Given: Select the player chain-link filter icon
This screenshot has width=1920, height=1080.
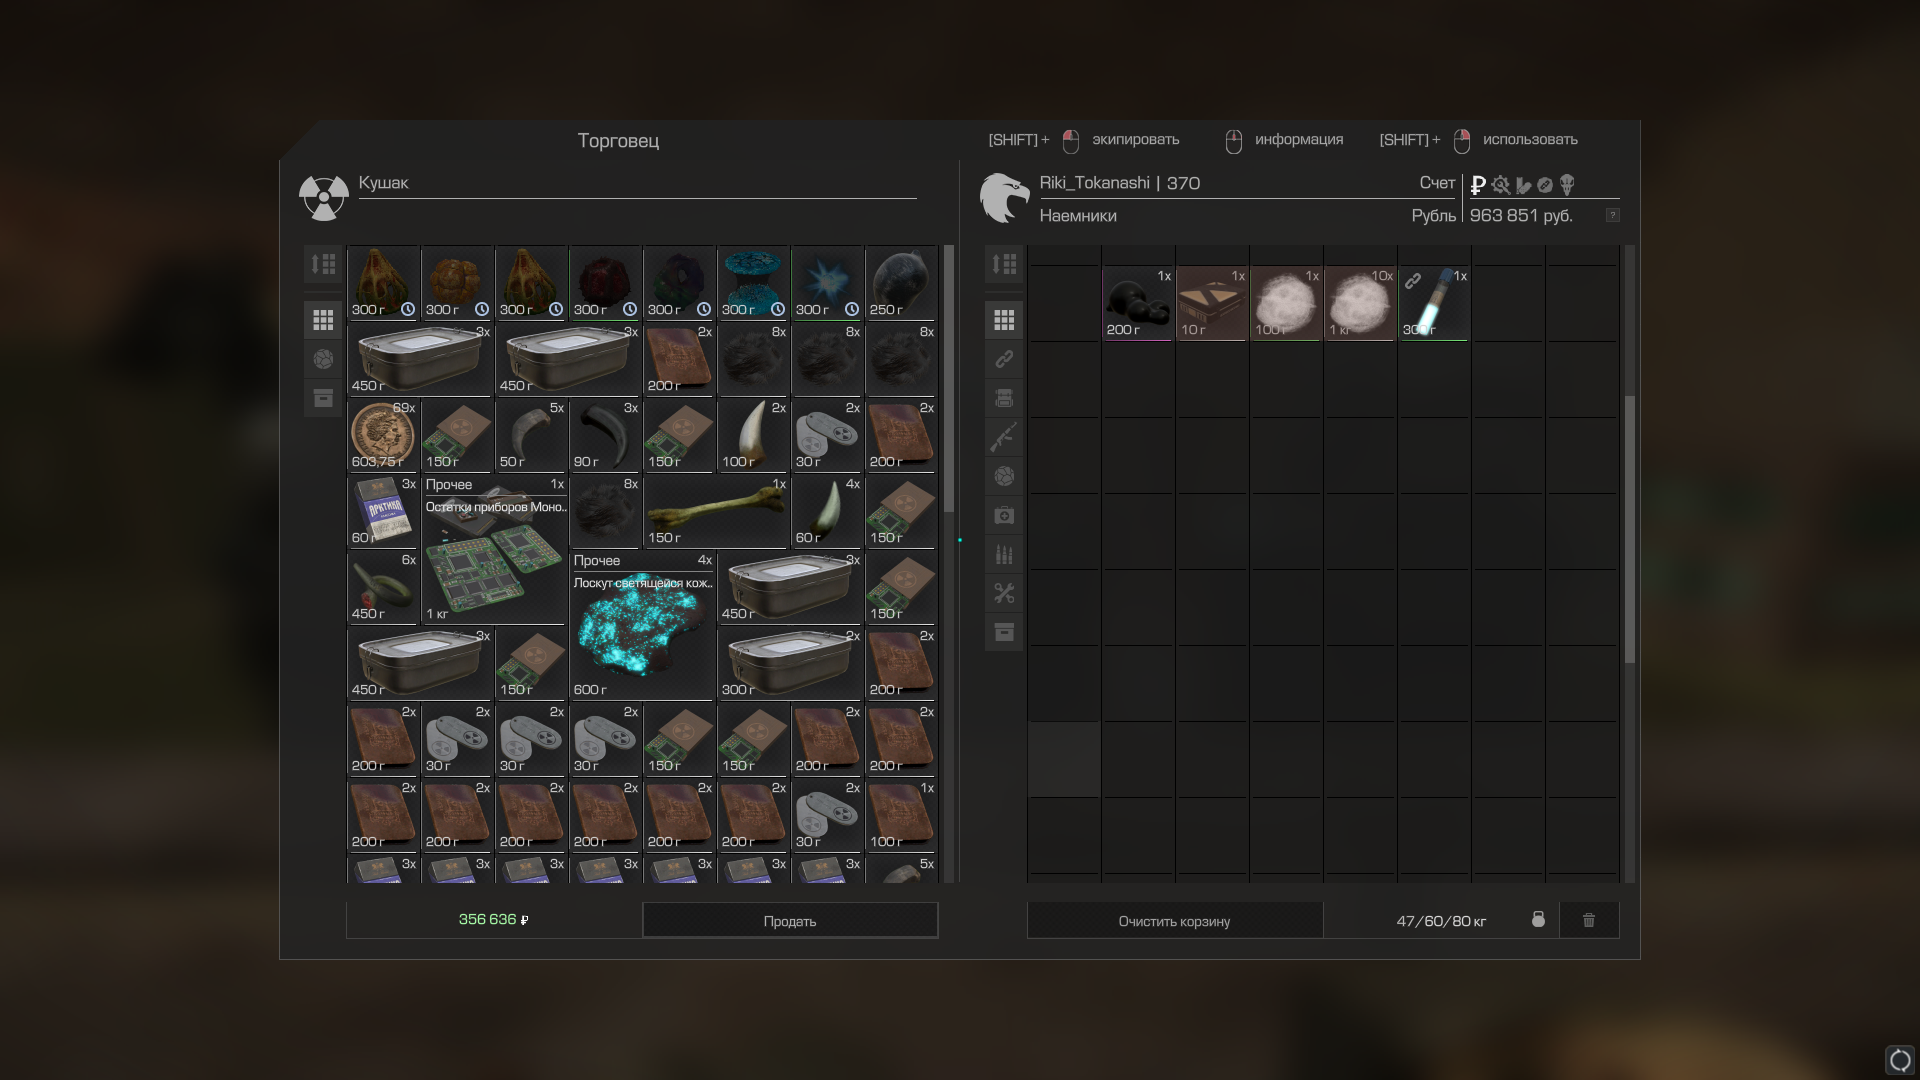Looking at the screenshot, I should tap(1004, 359).
